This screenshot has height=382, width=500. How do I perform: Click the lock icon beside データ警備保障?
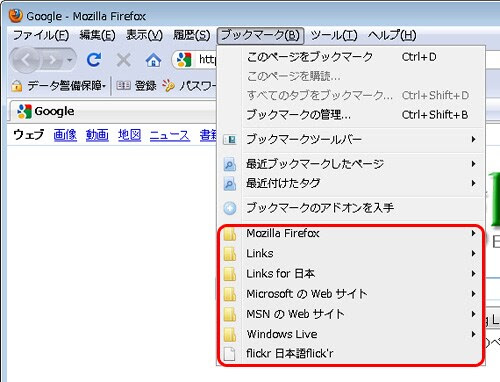click(x=17, y=86)
